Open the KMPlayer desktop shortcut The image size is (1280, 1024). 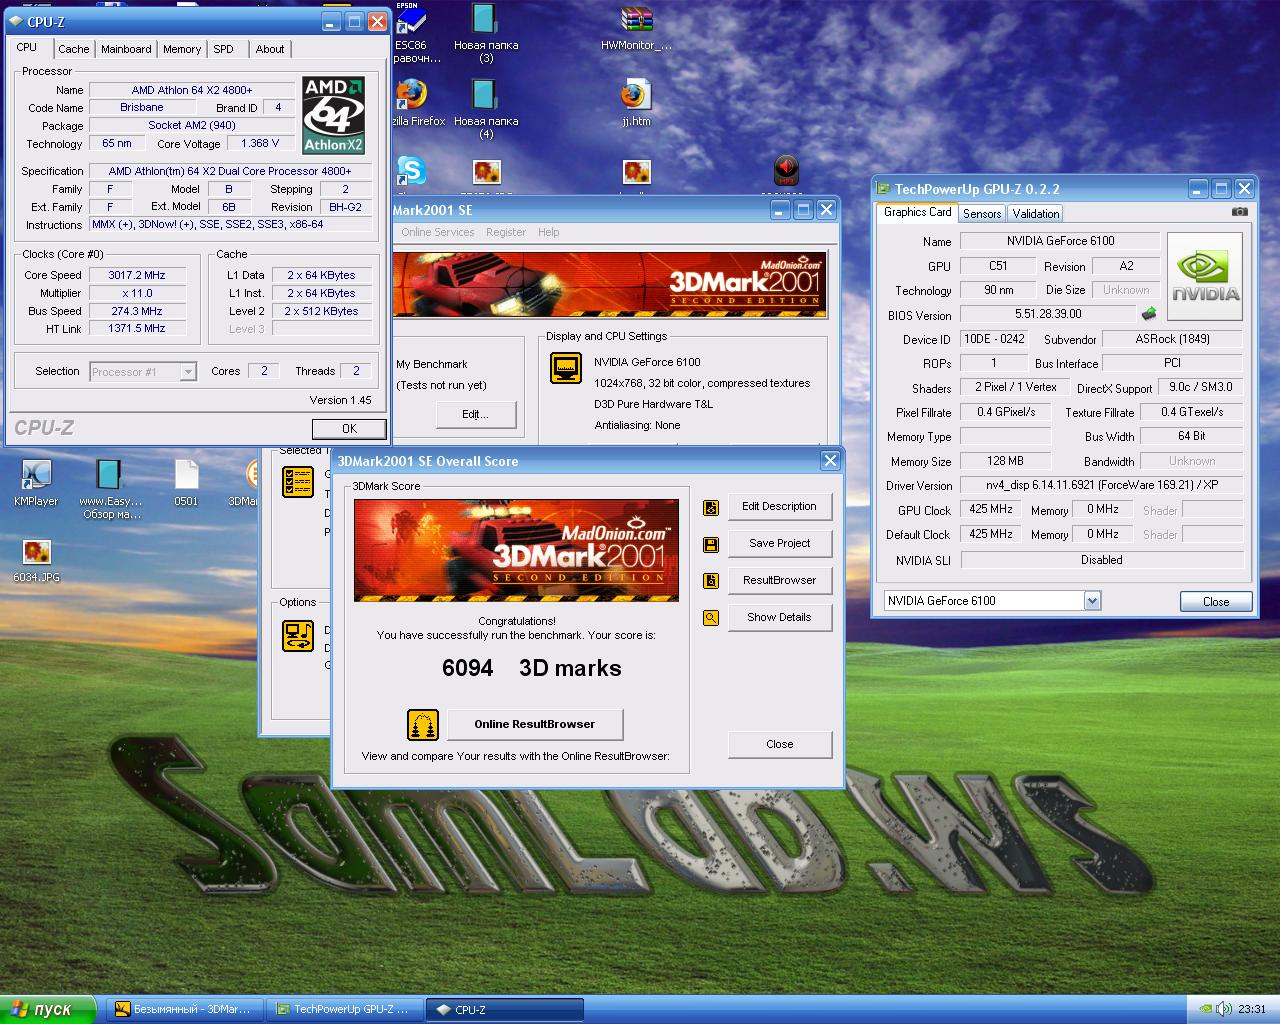(x=36, y=476)
